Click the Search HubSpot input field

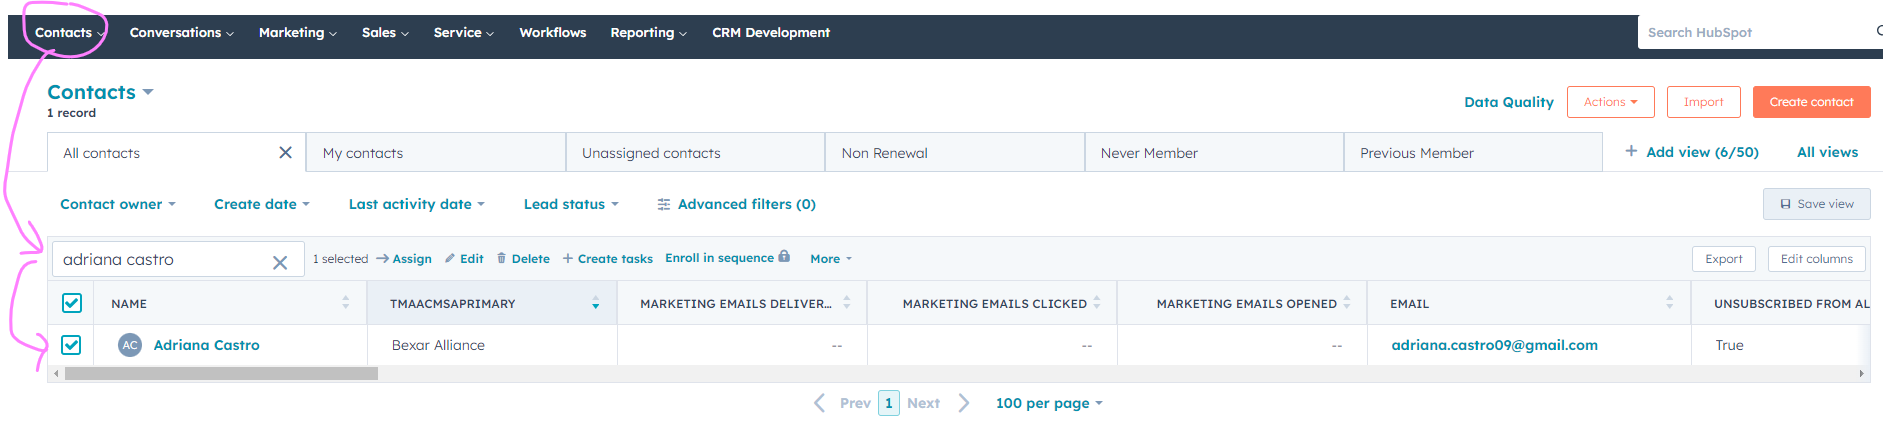1755,32
